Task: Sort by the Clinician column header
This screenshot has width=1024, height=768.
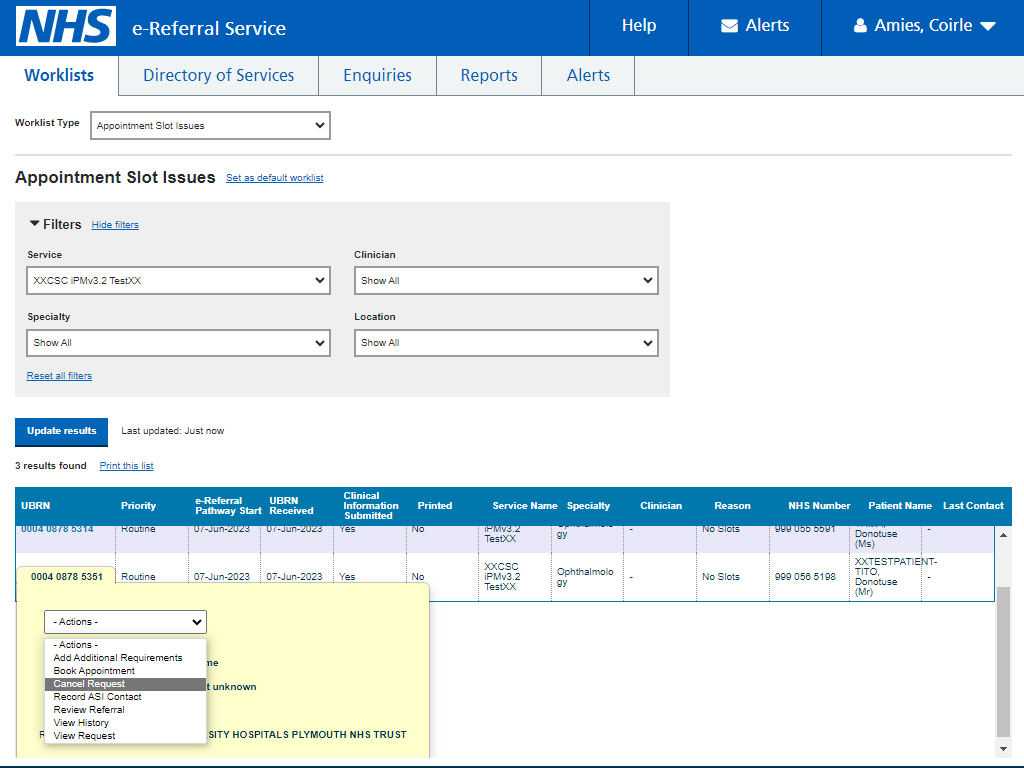Action: pos(661,505)
